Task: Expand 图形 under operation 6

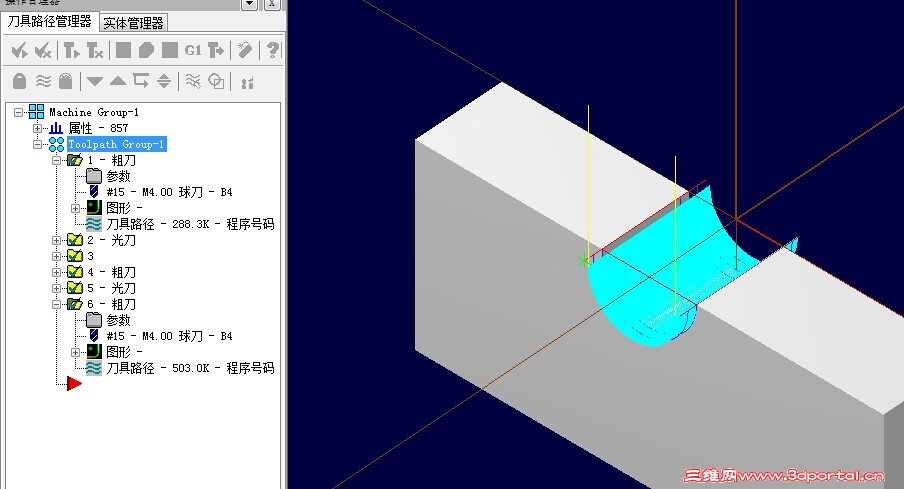Action: coord(75,352)
